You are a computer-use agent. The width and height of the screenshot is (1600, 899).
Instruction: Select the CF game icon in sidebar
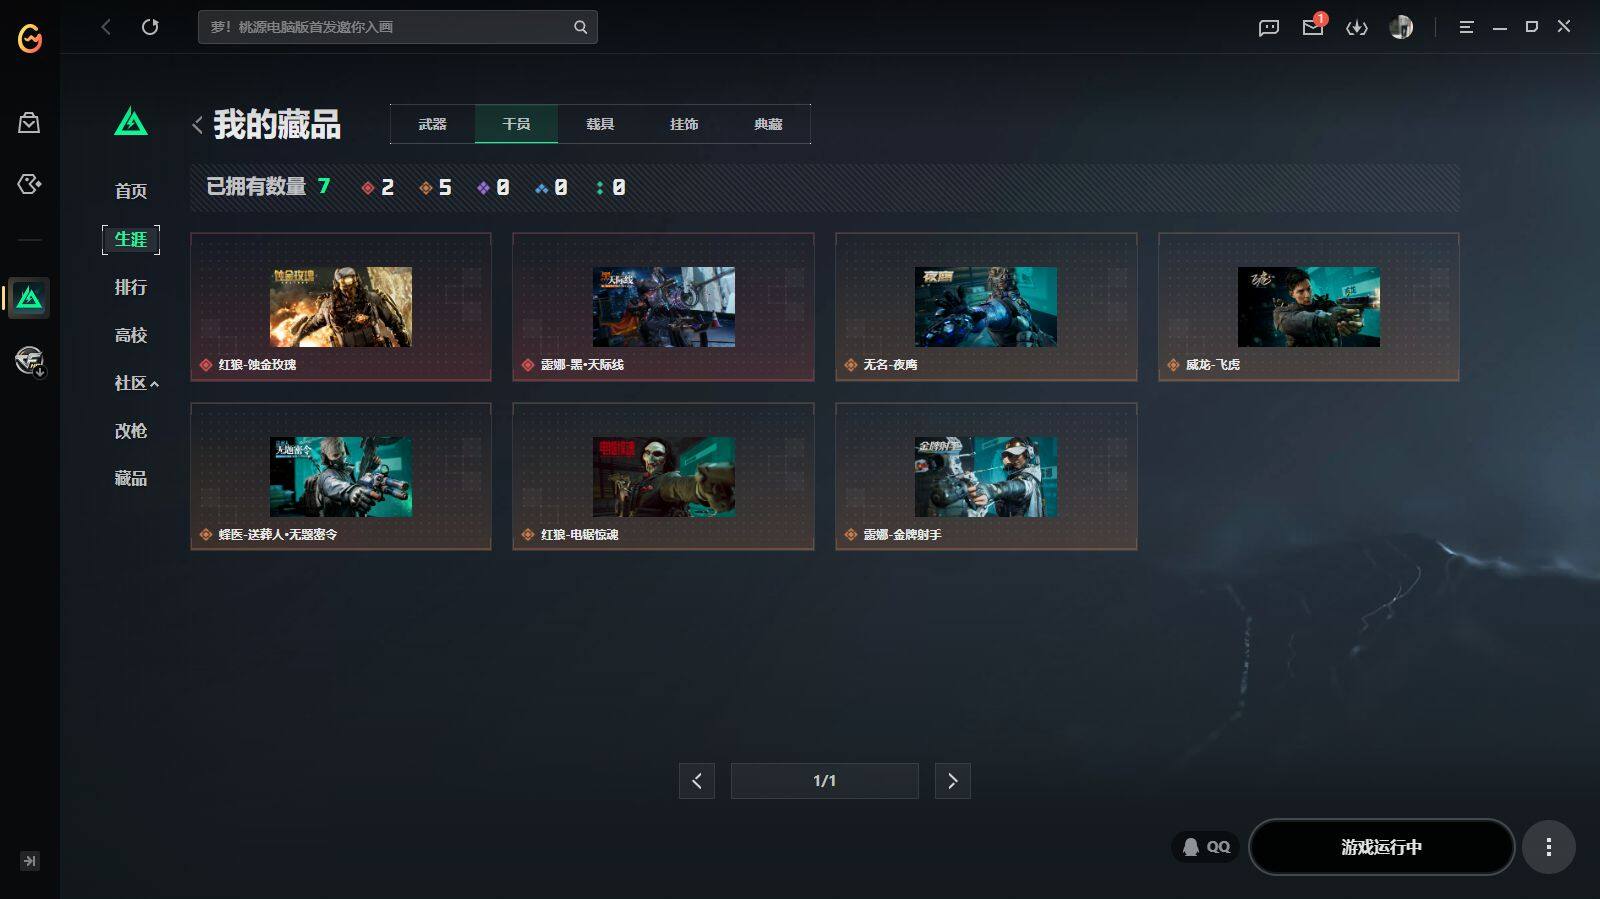pos(30,360)
